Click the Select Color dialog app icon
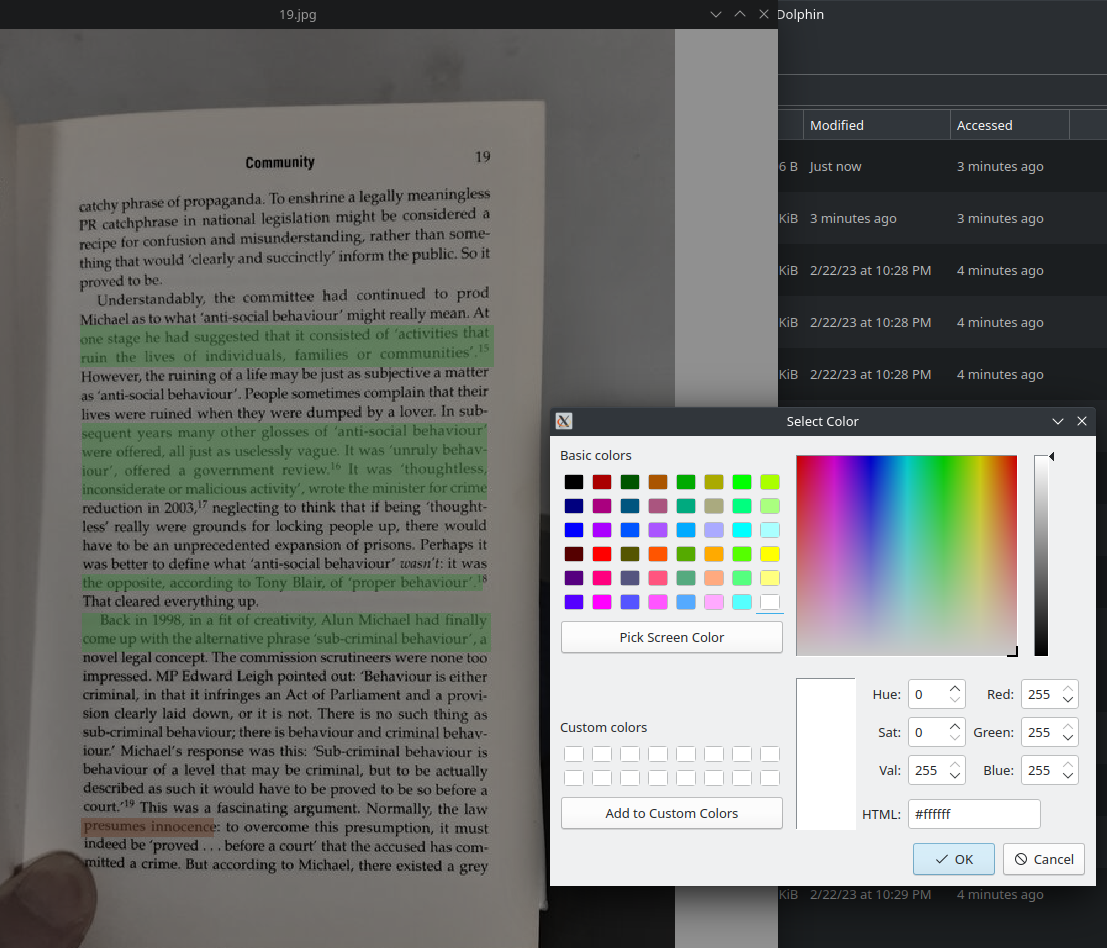 coord(563,421)
